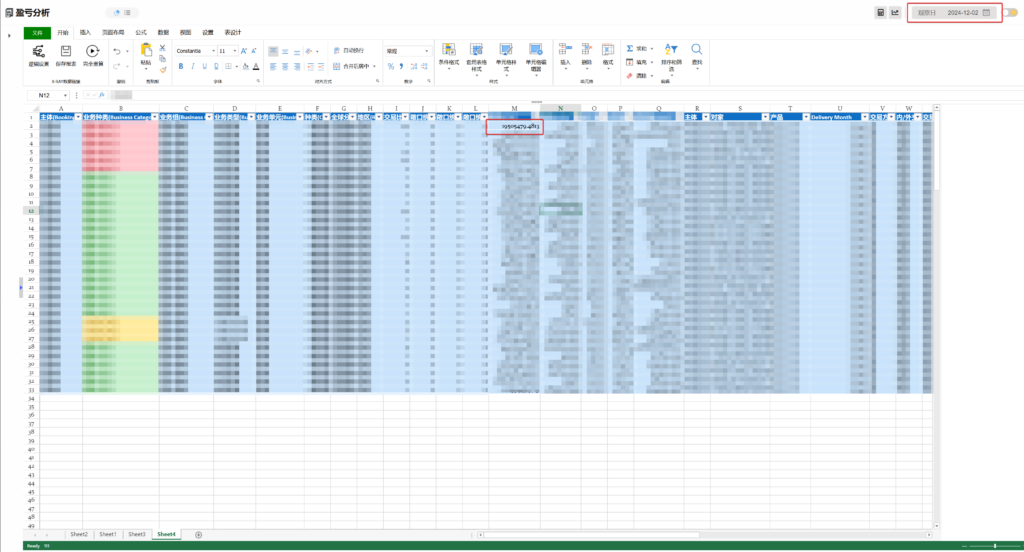This screenshot has width=1024, height=552.
Task: Click the 条件格式 conditional formatting icon
Action: [448, 50]
